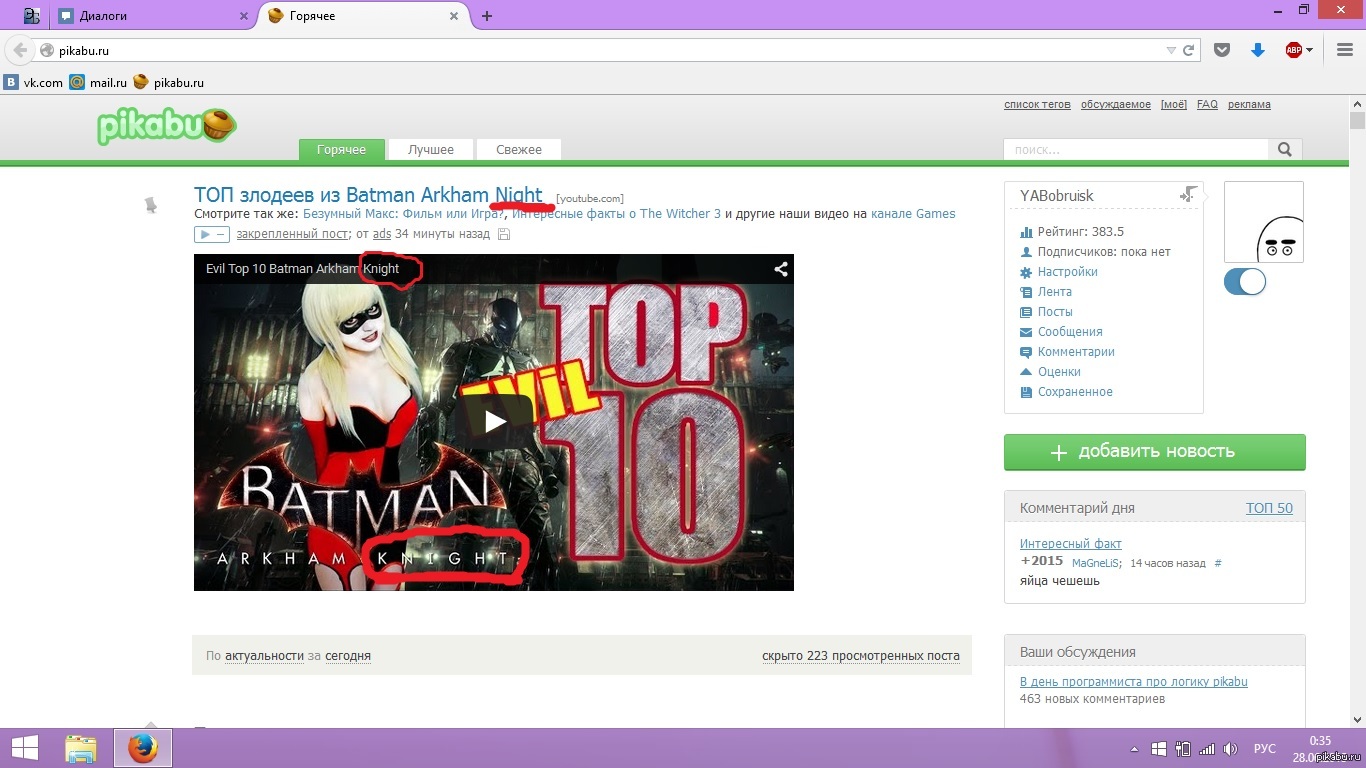1366x768 pixels.
Task: Open the Интересный факт comment link
Action: point(1071,544)
